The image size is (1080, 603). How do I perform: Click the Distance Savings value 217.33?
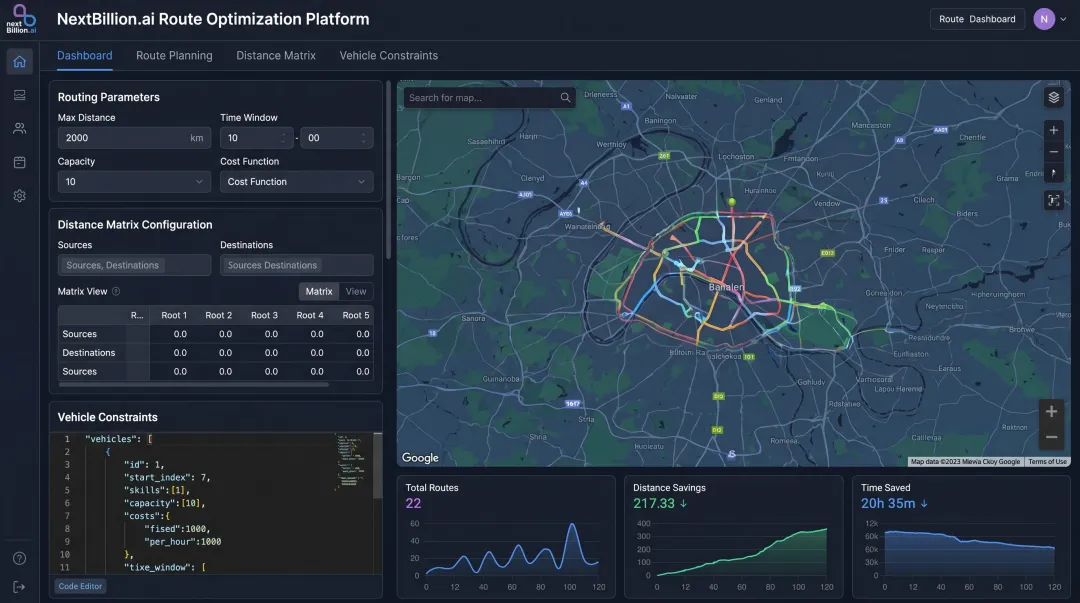pyautogui.click(x=654, y=504)
